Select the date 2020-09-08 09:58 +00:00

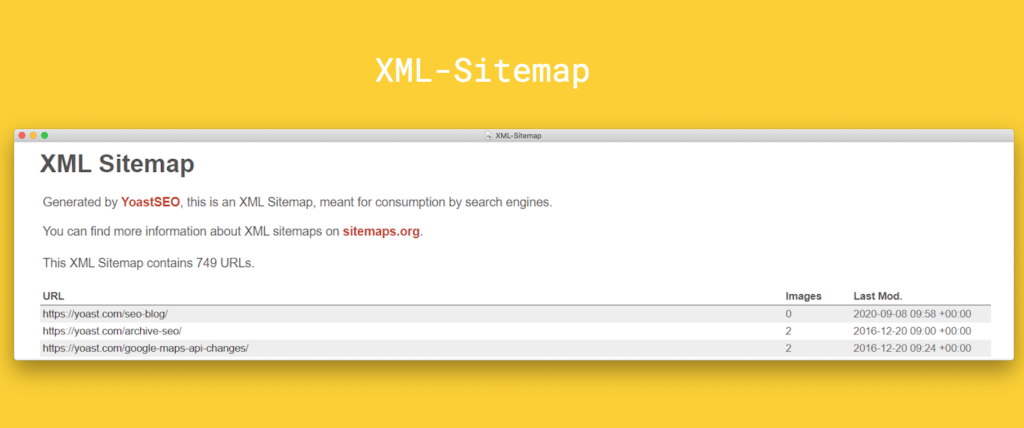tap(912, 314)
